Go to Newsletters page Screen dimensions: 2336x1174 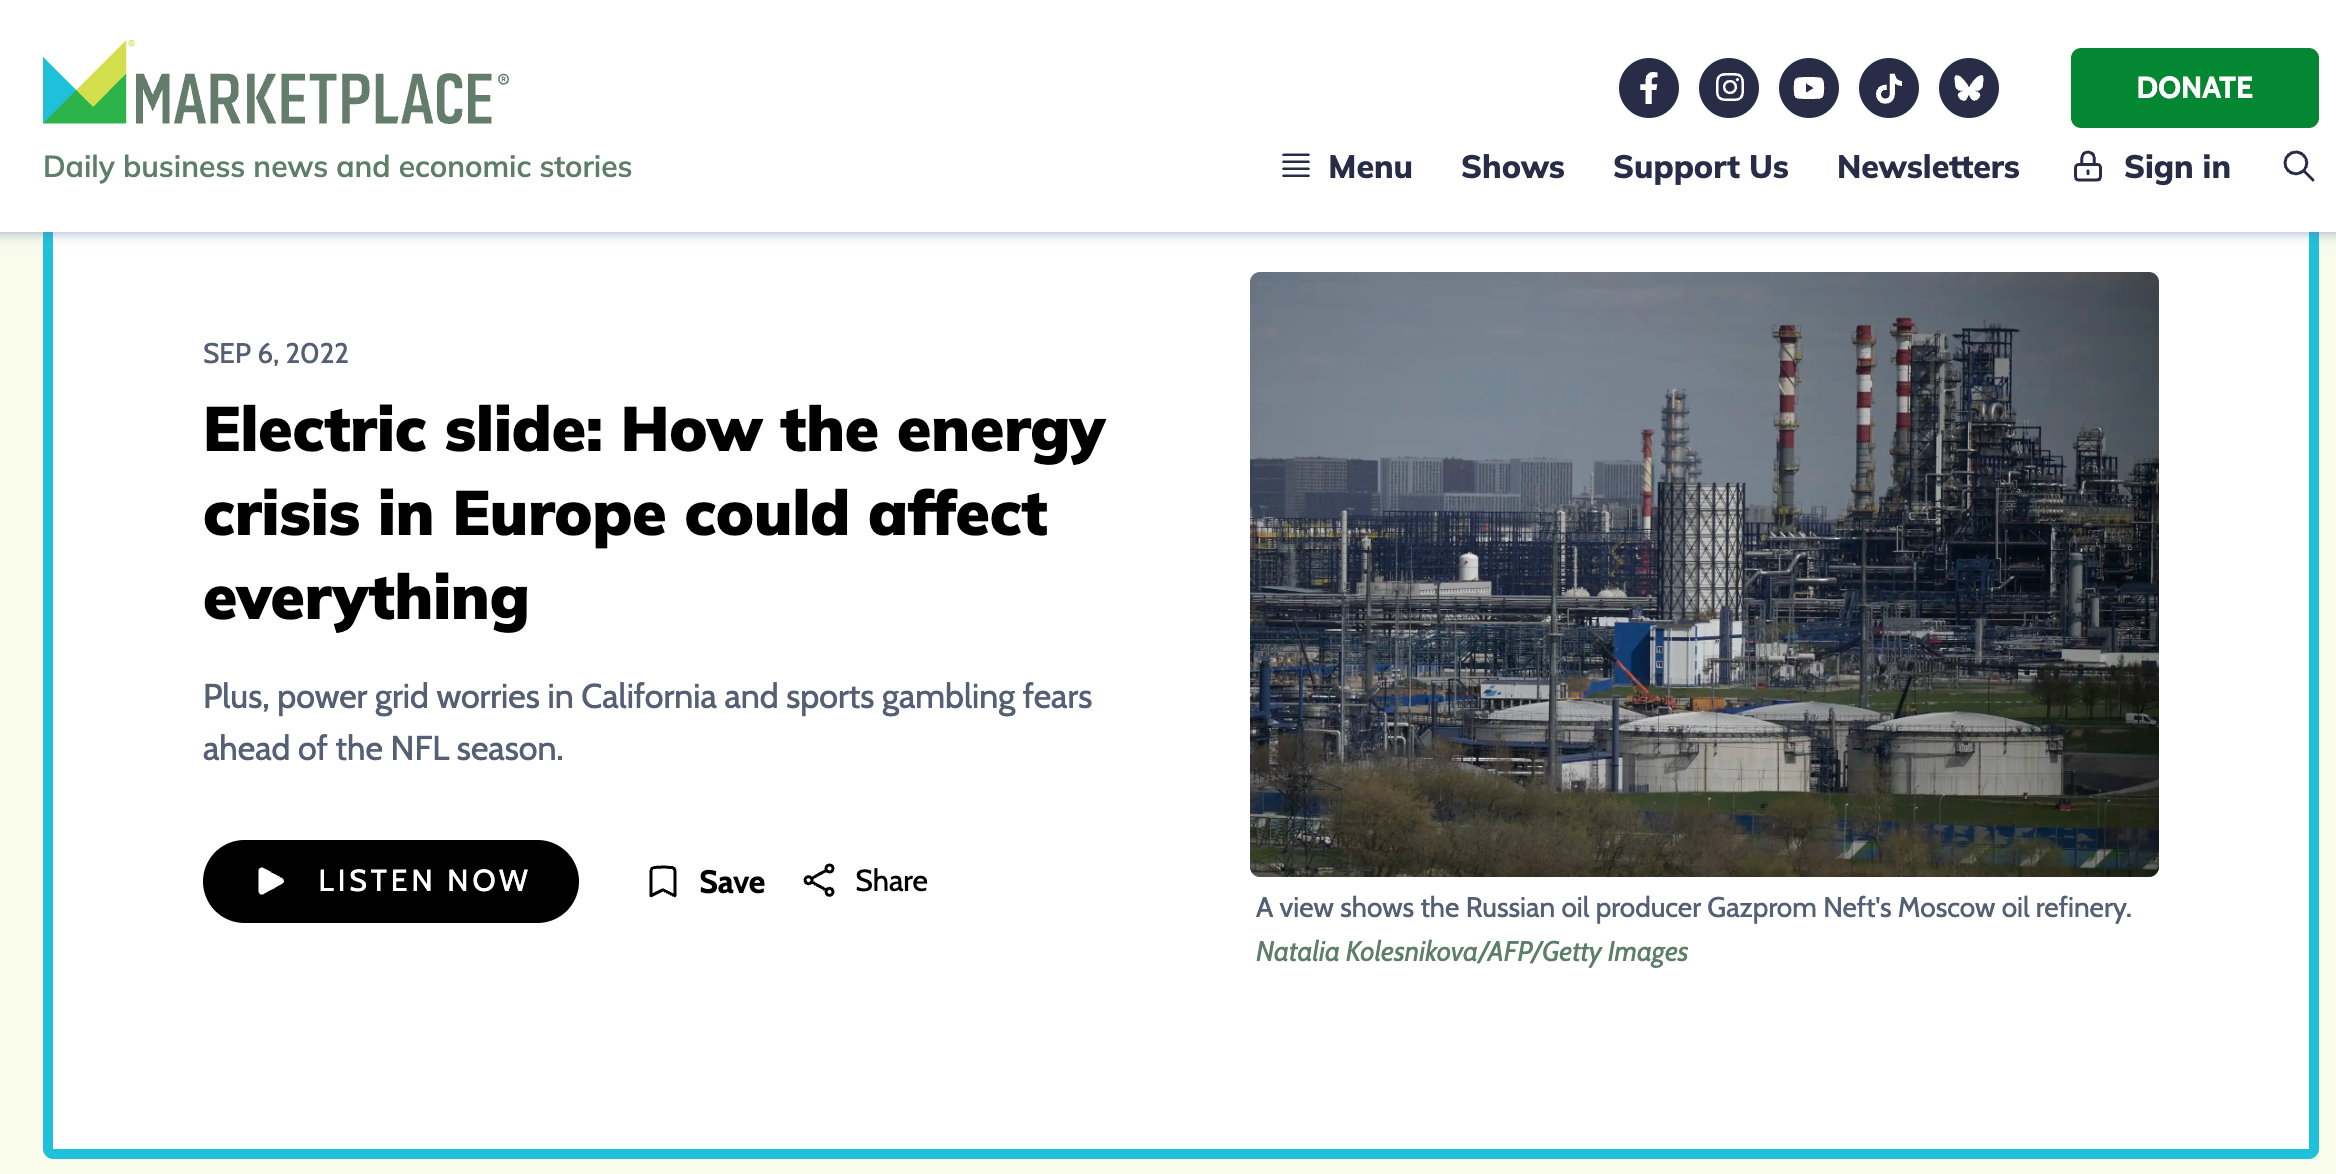(x=1927, y=166)
